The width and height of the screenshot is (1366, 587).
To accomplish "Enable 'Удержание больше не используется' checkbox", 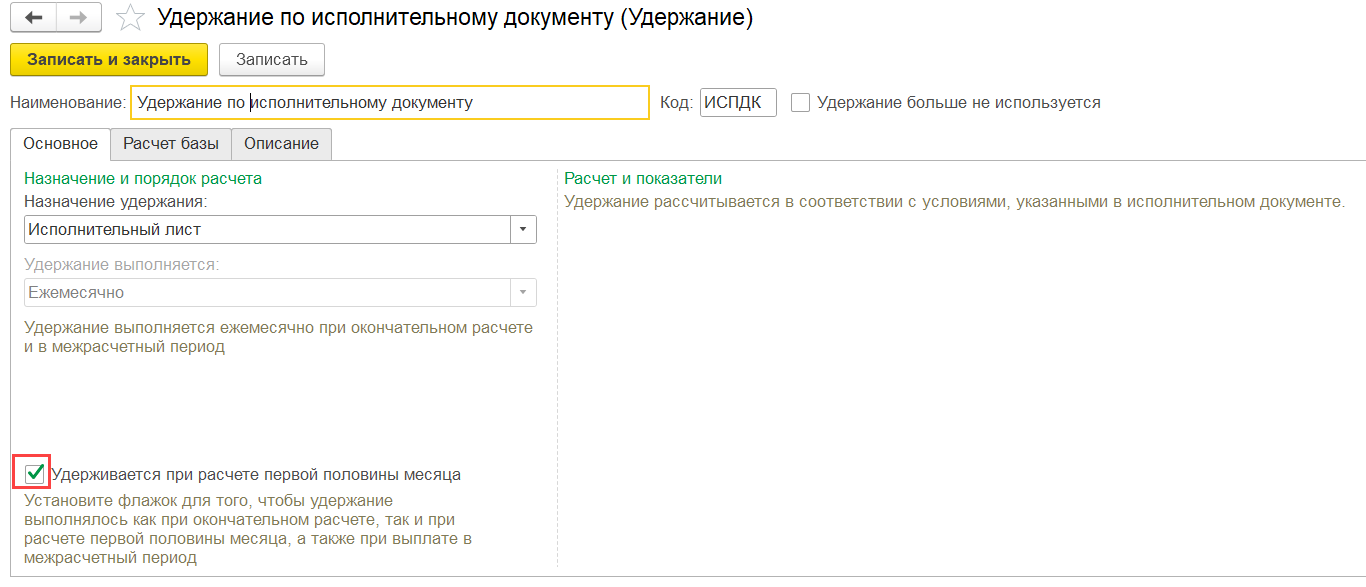I will pos(800,102).
